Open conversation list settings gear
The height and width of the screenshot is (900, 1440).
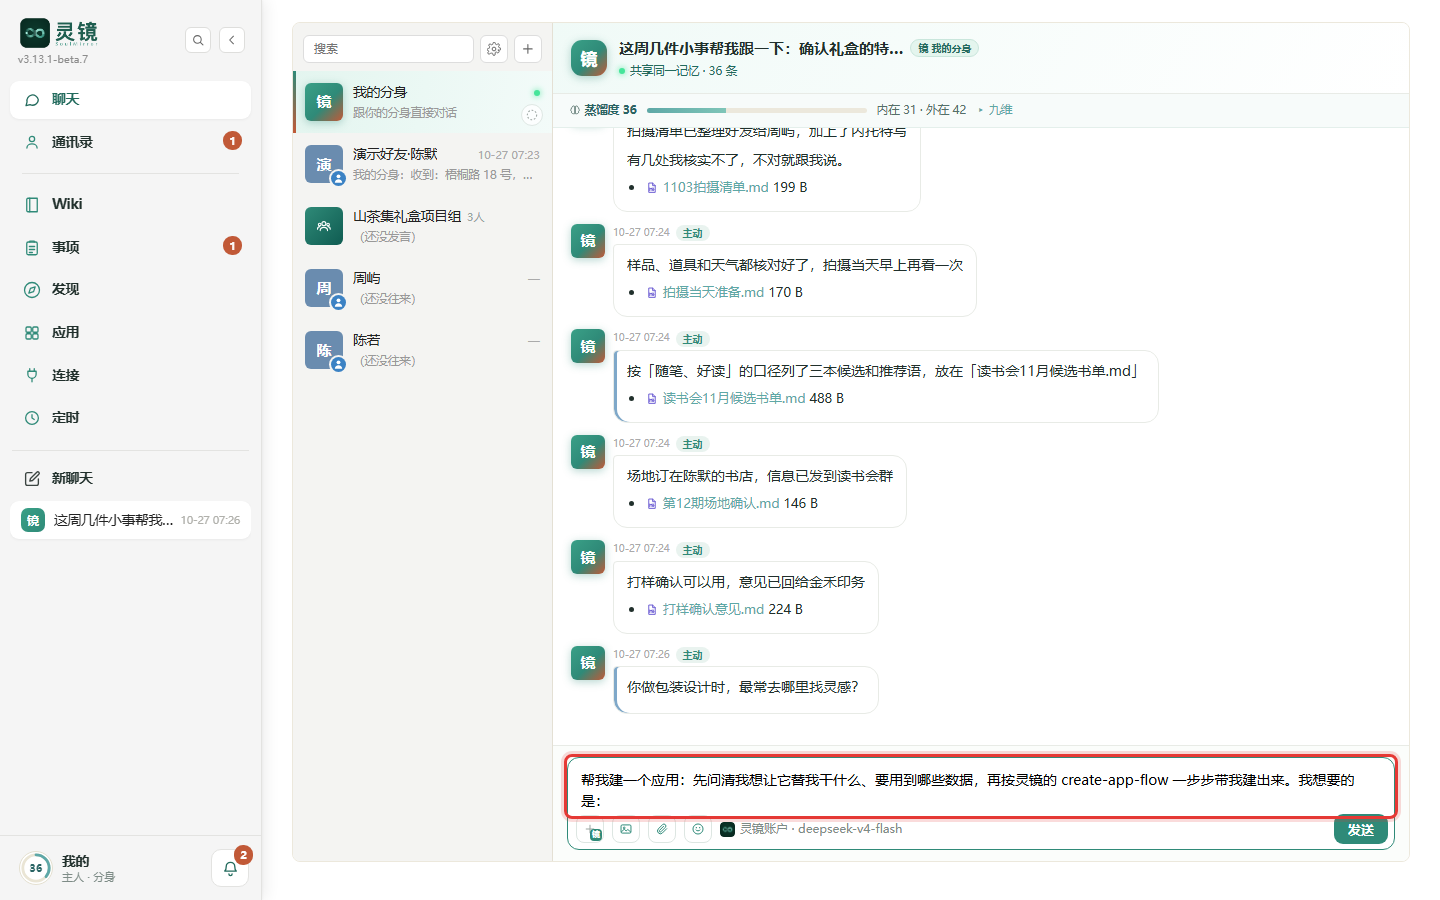[x=494, y=49]
